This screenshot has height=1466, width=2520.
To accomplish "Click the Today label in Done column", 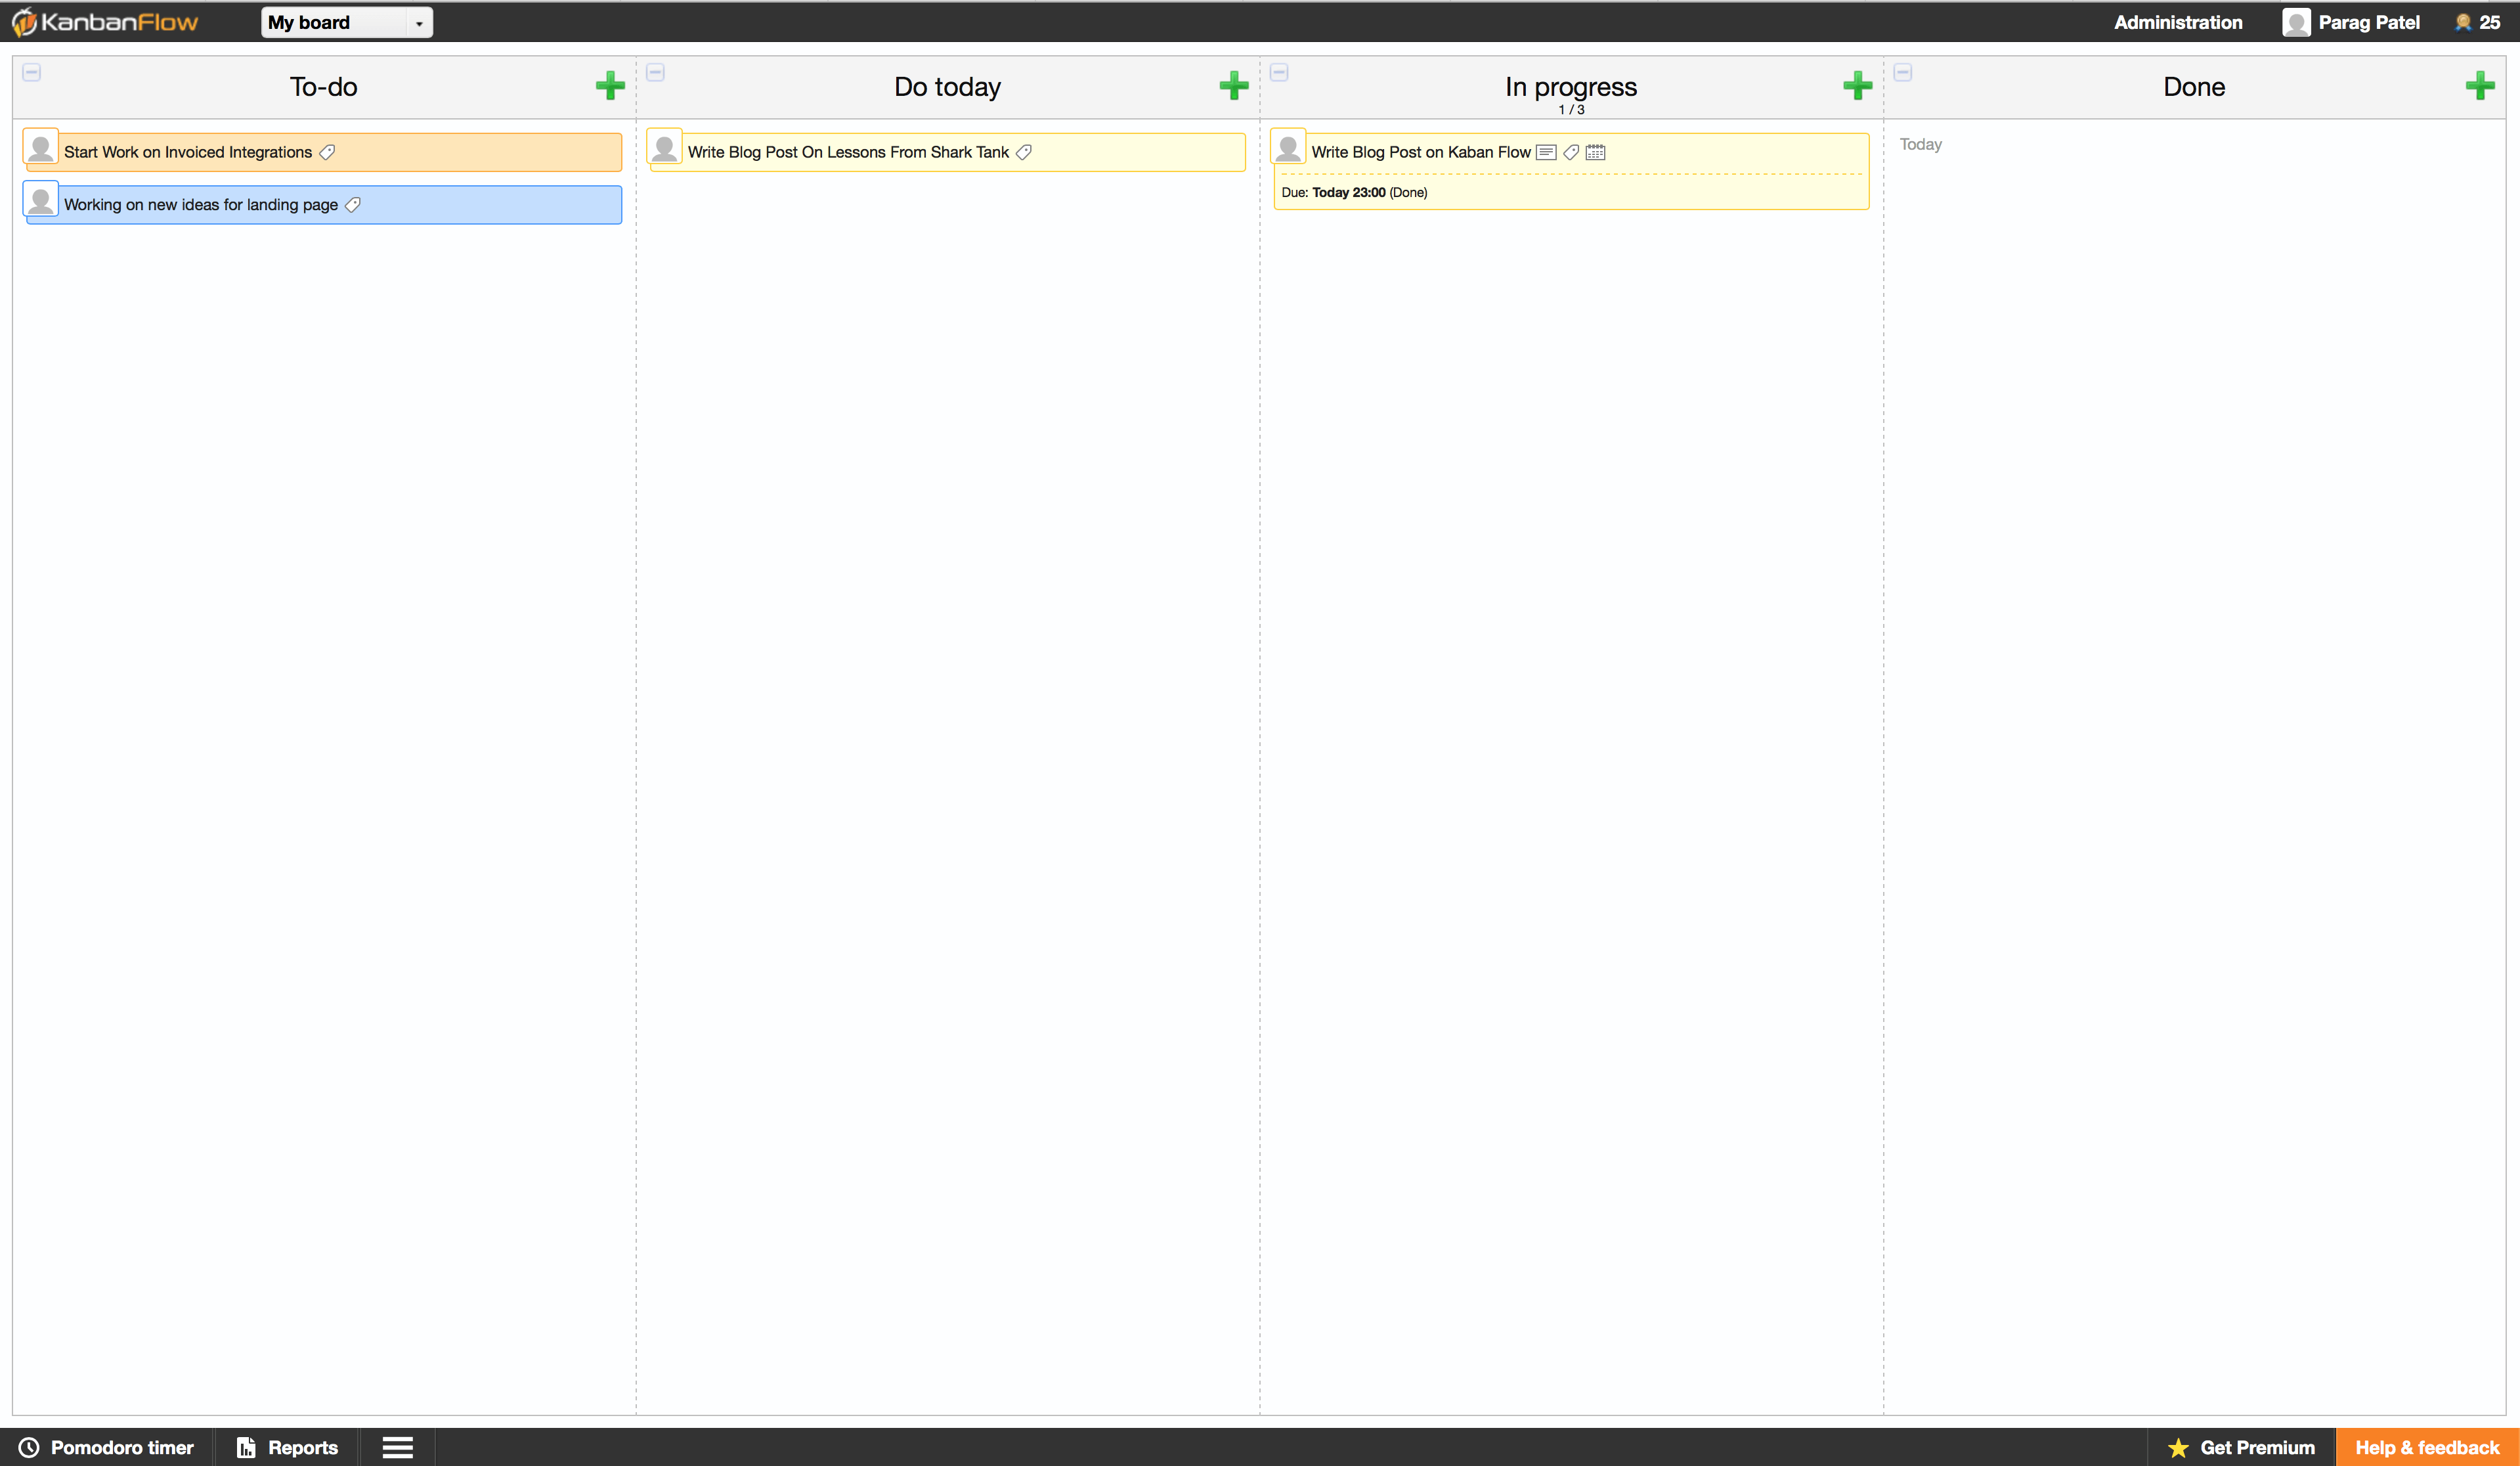I will (1921, 144).
